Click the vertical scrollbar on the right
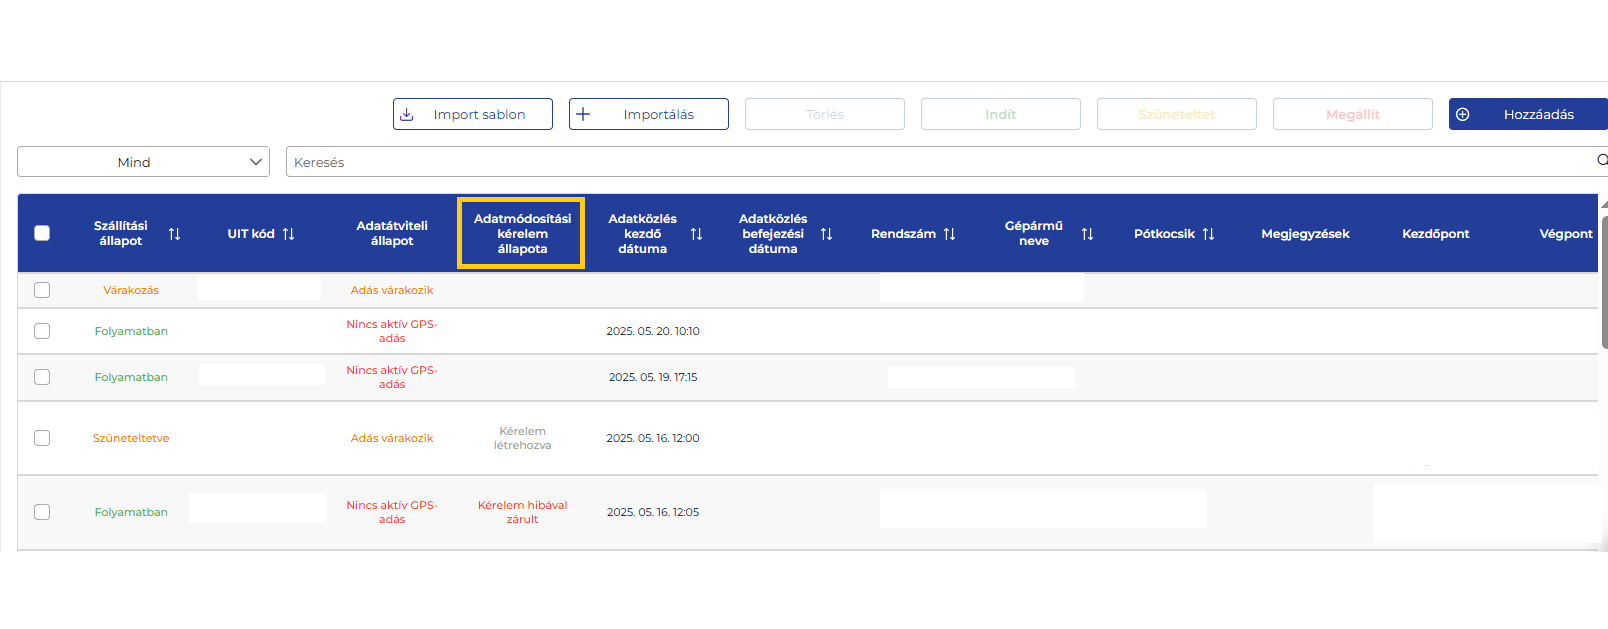The image size is (1608, 629). coord(1603,280)
